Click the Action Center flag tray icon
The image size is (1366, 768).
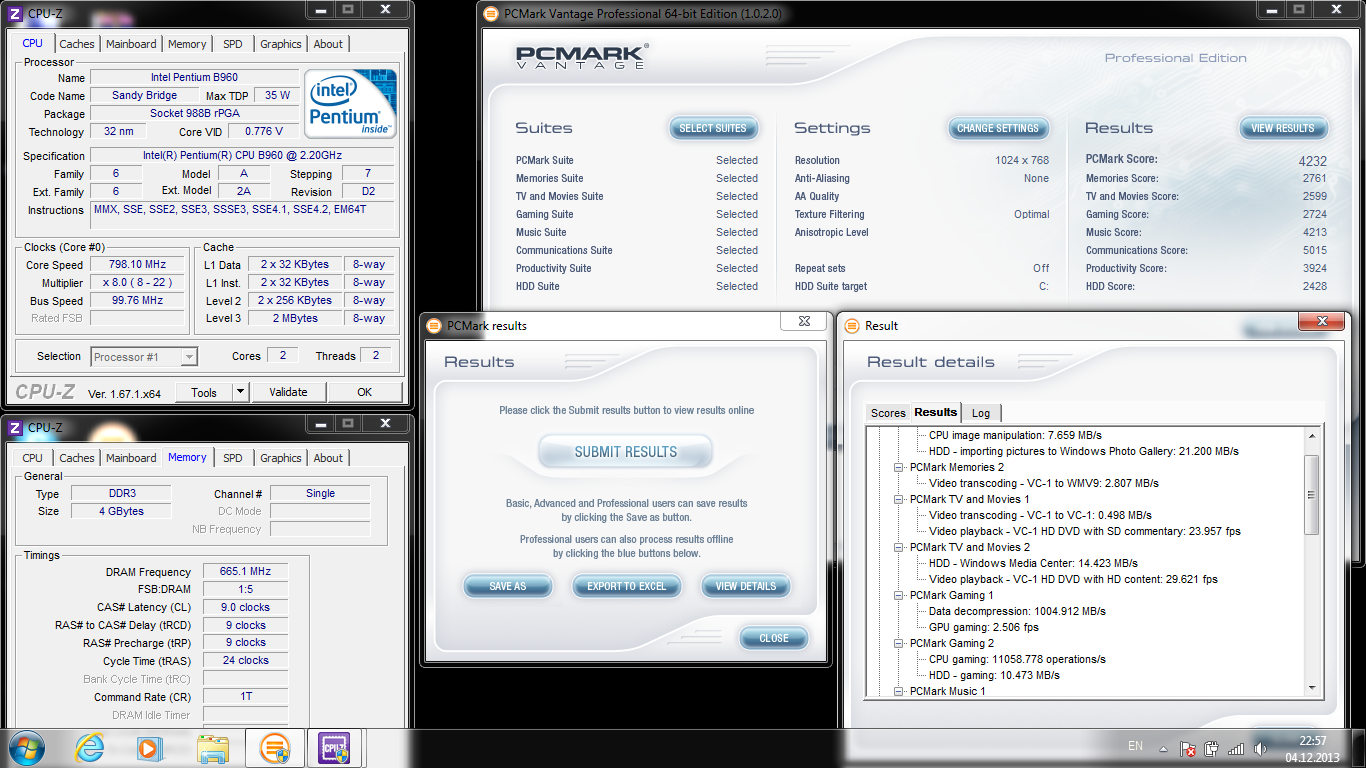[x=1188, y=748]
